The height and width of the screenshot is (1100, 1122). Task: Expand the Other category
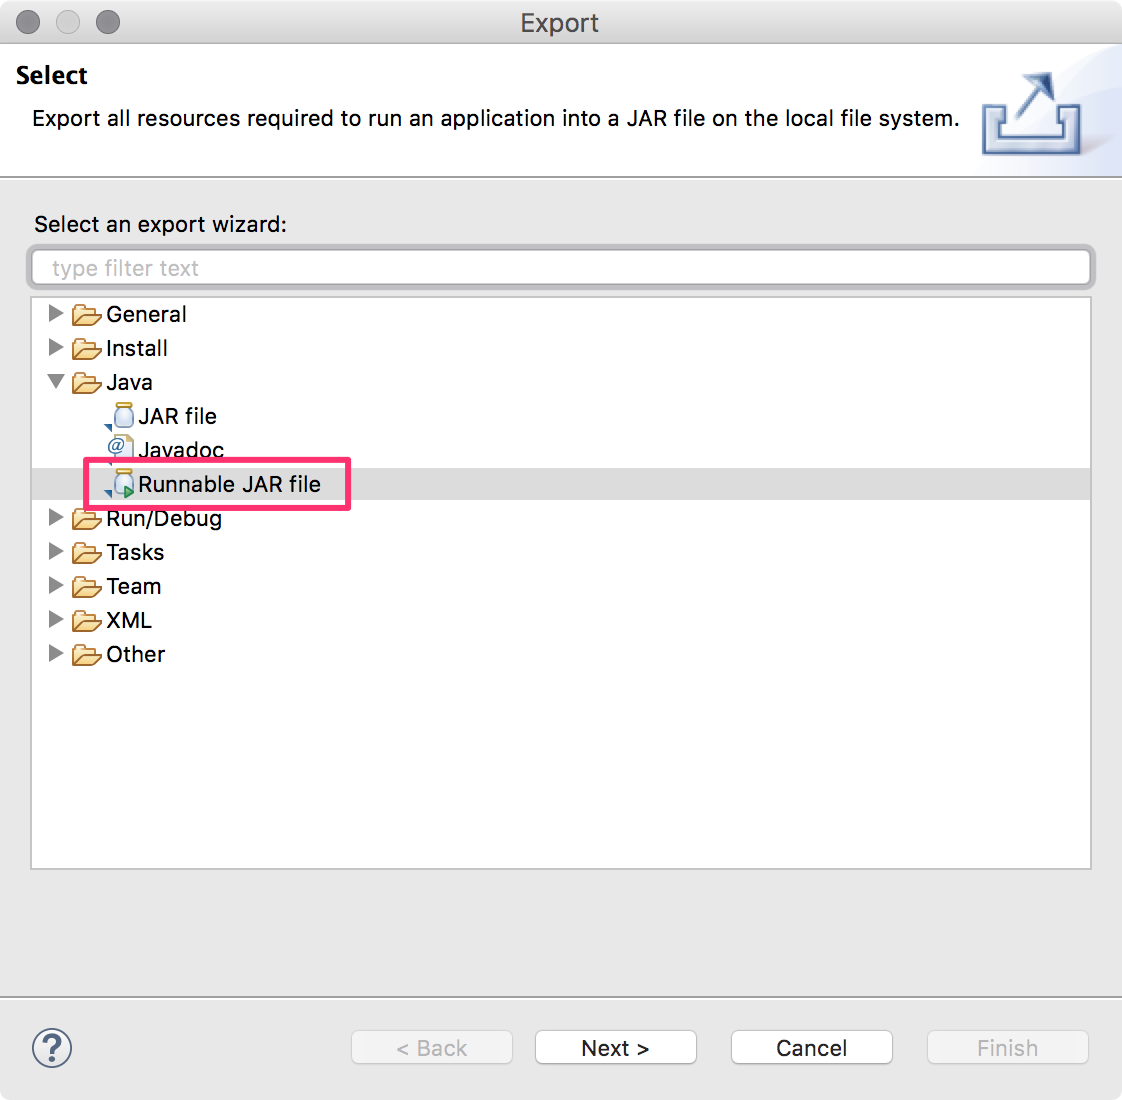56,653
